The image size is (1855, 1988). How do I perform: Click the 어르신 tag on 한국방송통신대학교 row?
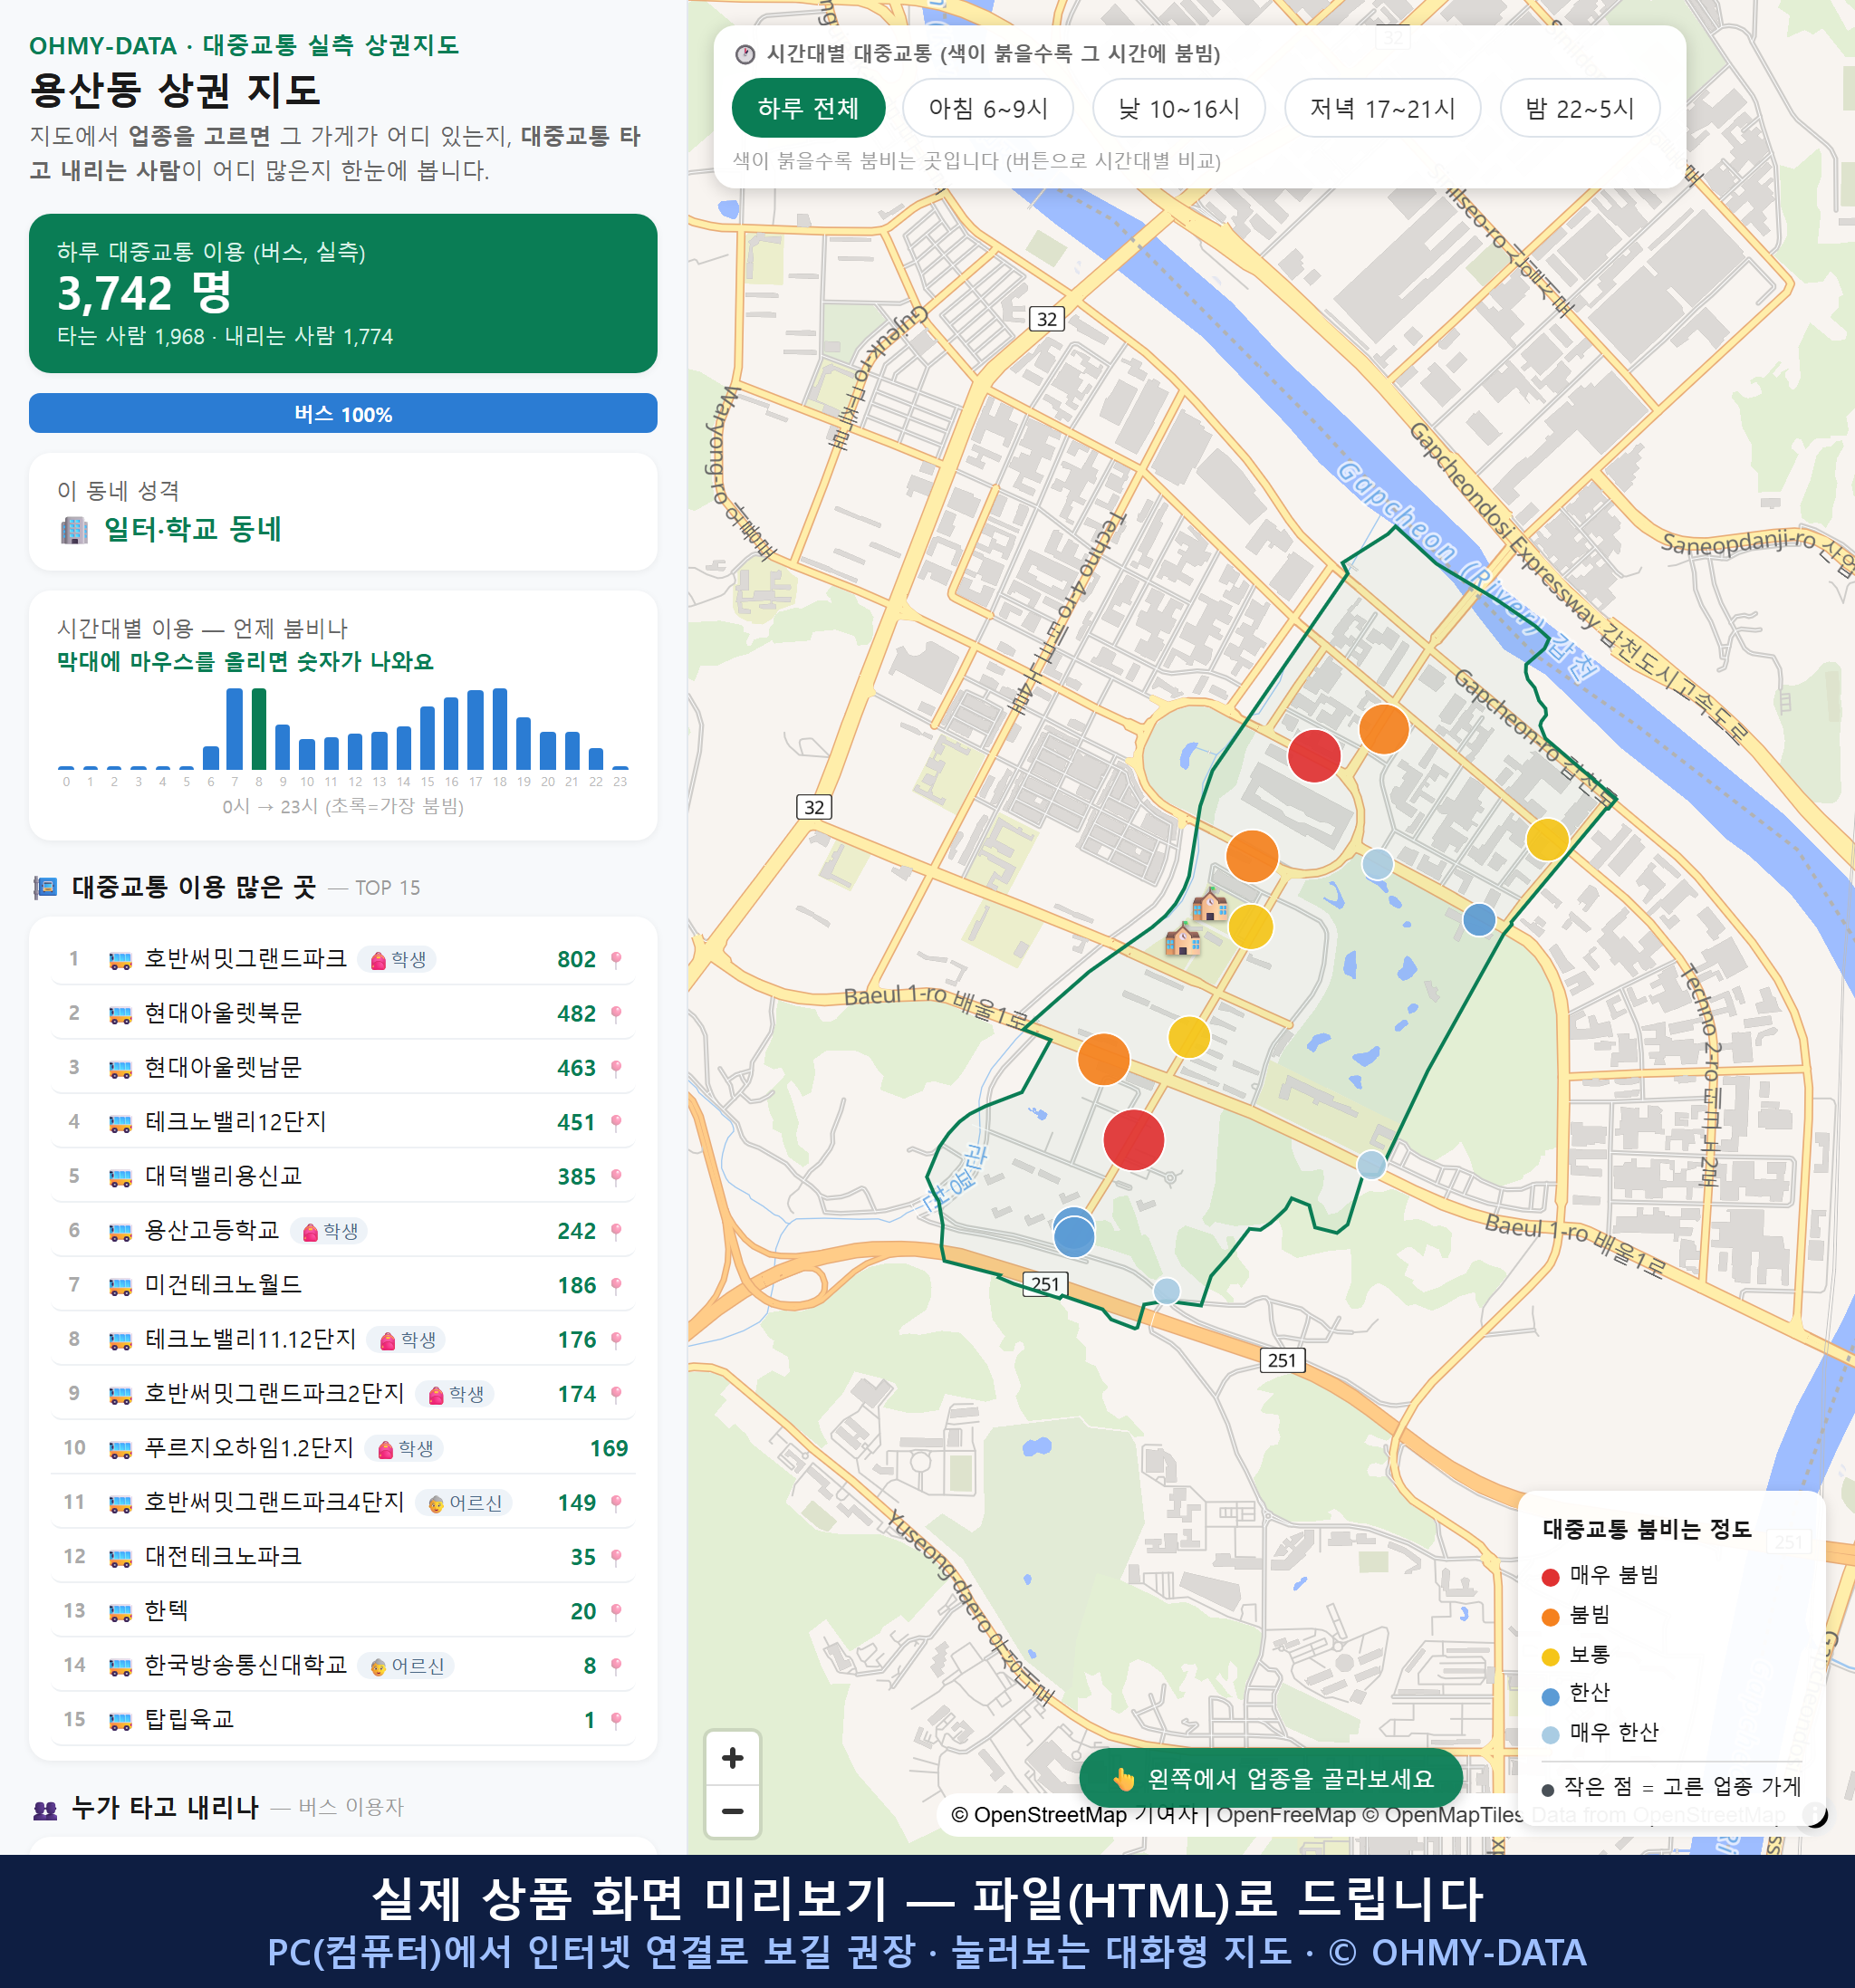(x=406, y=1666)
